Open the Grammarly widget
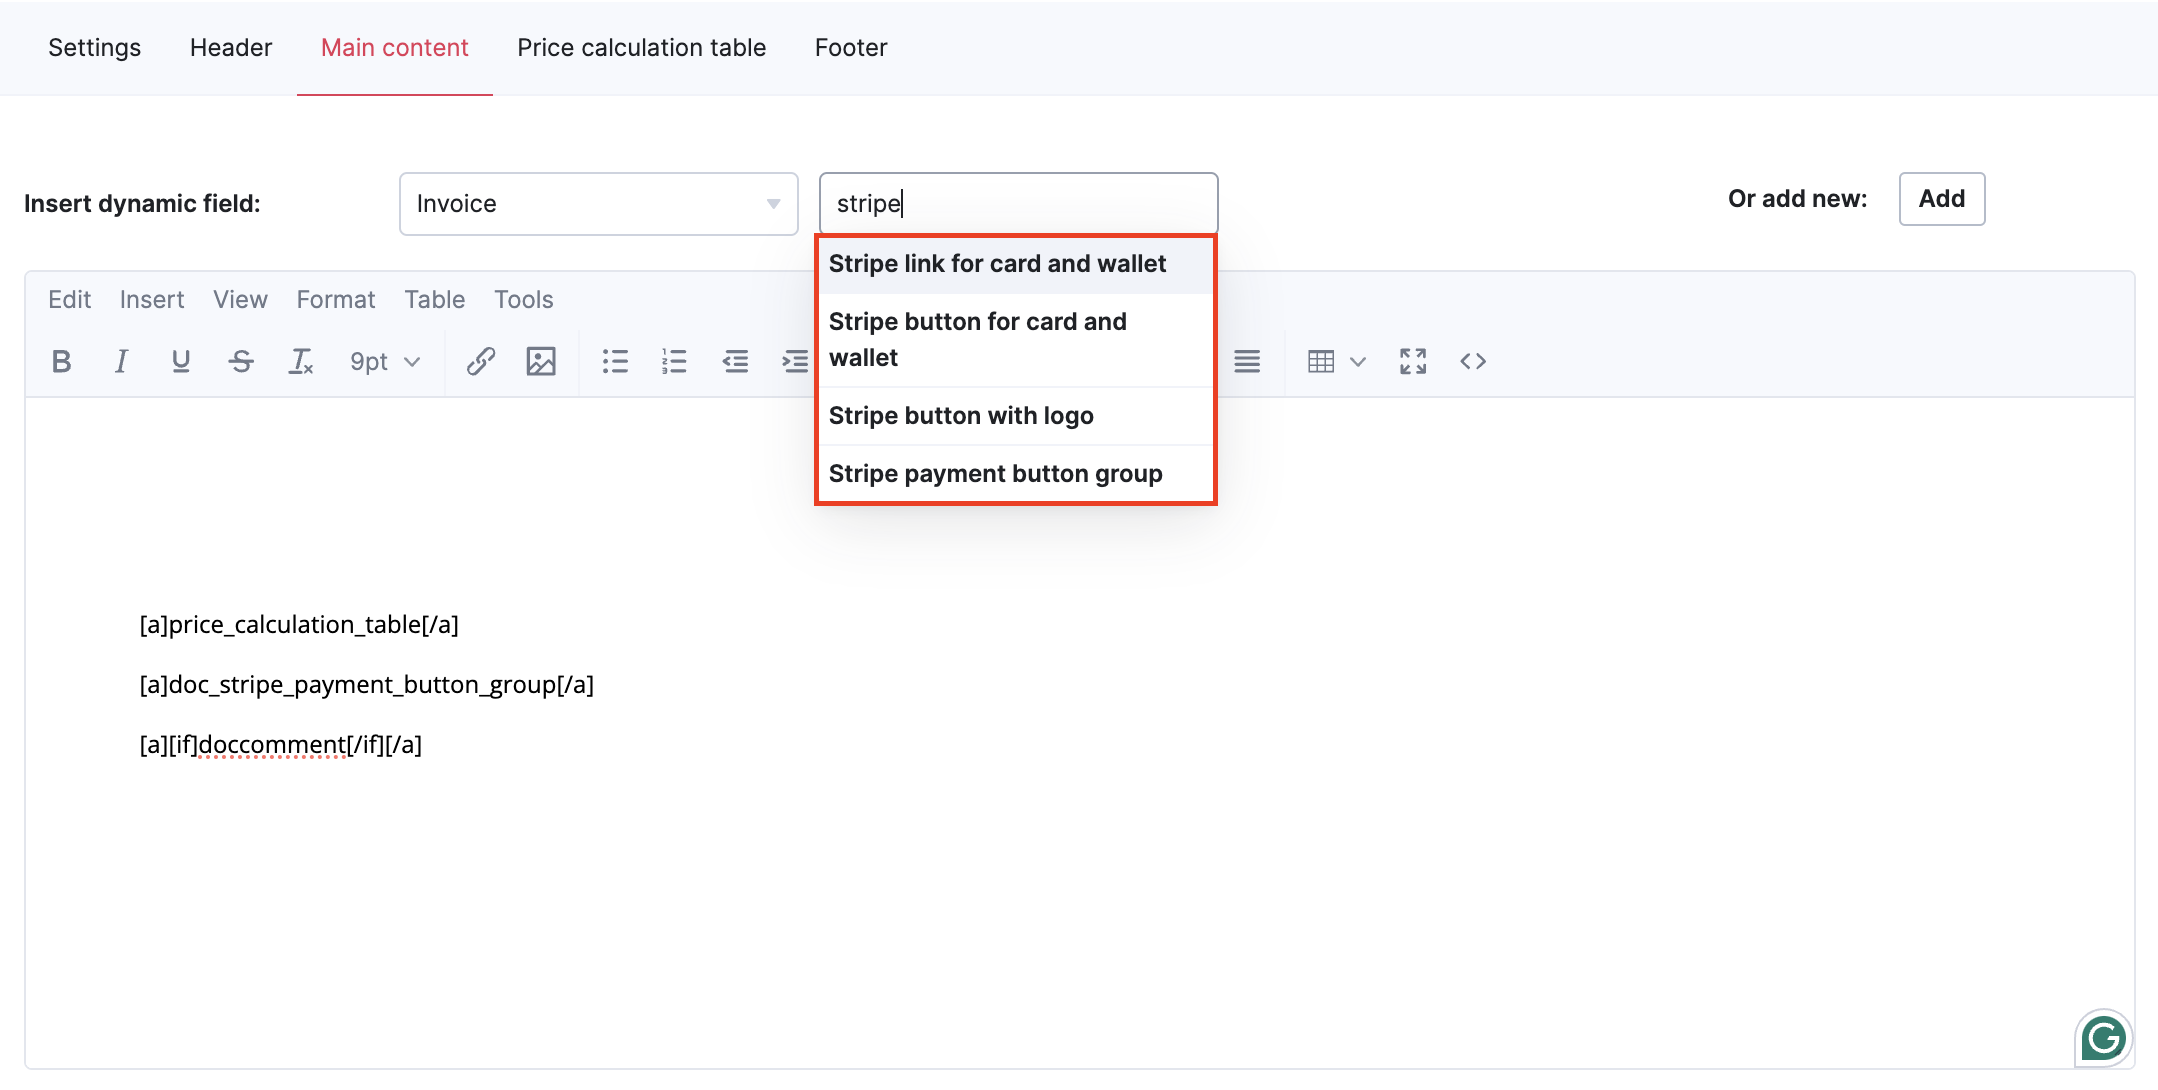This screenshot has width=2158, height=1090. pyautogui.click(x=2104, y=1039)
